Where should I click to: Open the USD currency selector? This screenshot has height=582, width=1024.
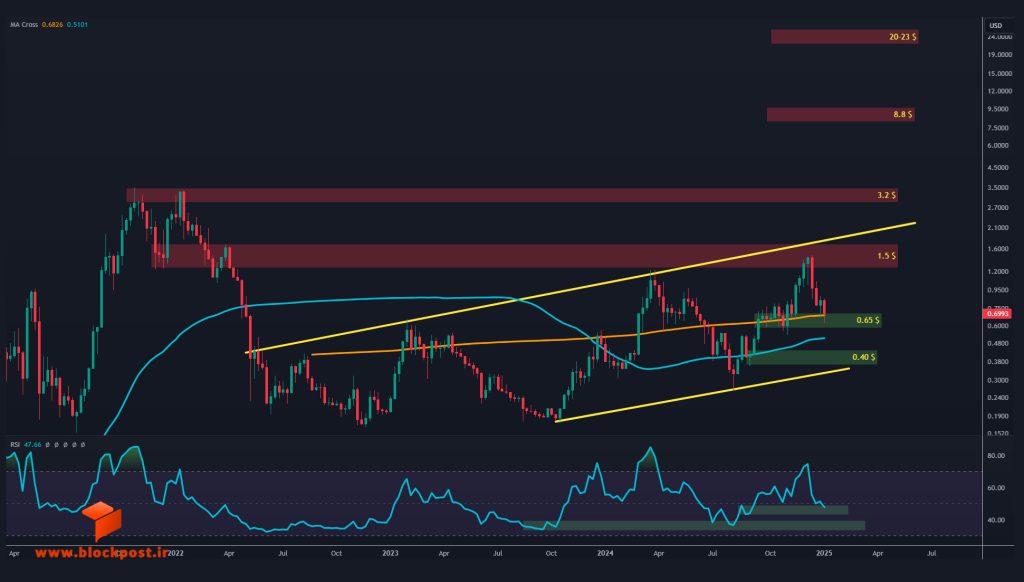click(995, 25)
